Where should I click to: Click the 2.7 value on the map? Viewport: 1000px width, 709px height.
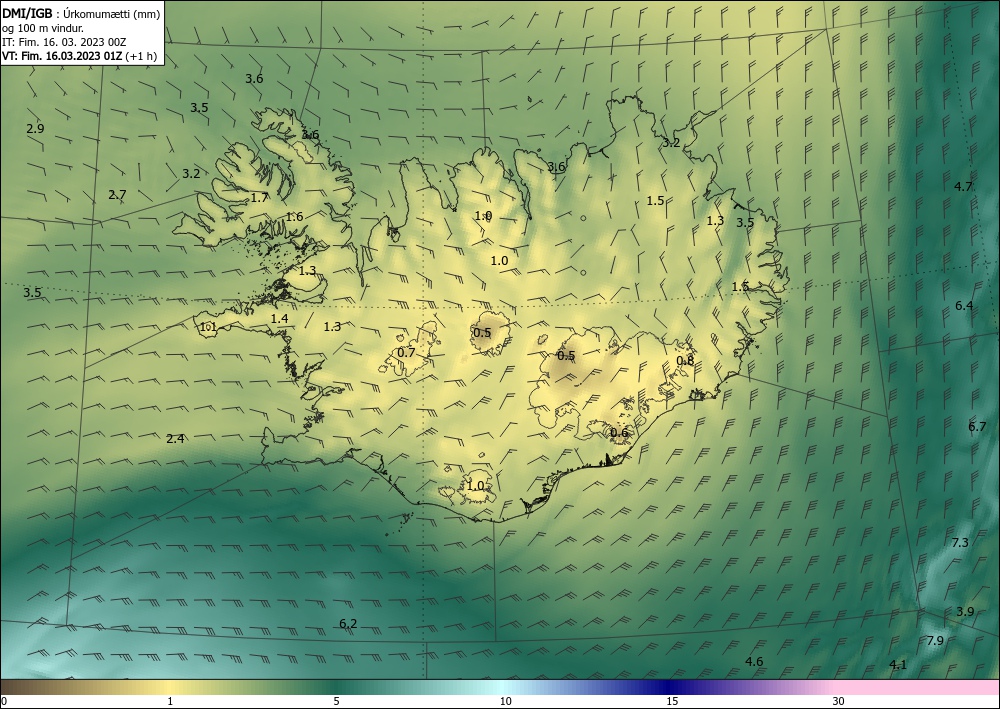[117, 195]
